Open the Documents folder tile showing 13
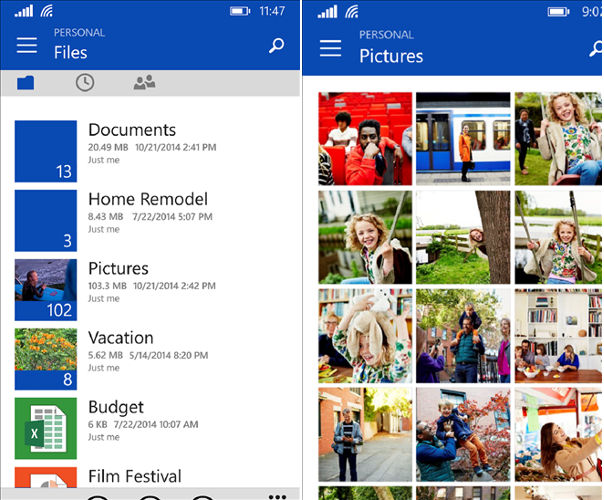Viewport: 604px width, 500px height. click(x=46, y=151)
